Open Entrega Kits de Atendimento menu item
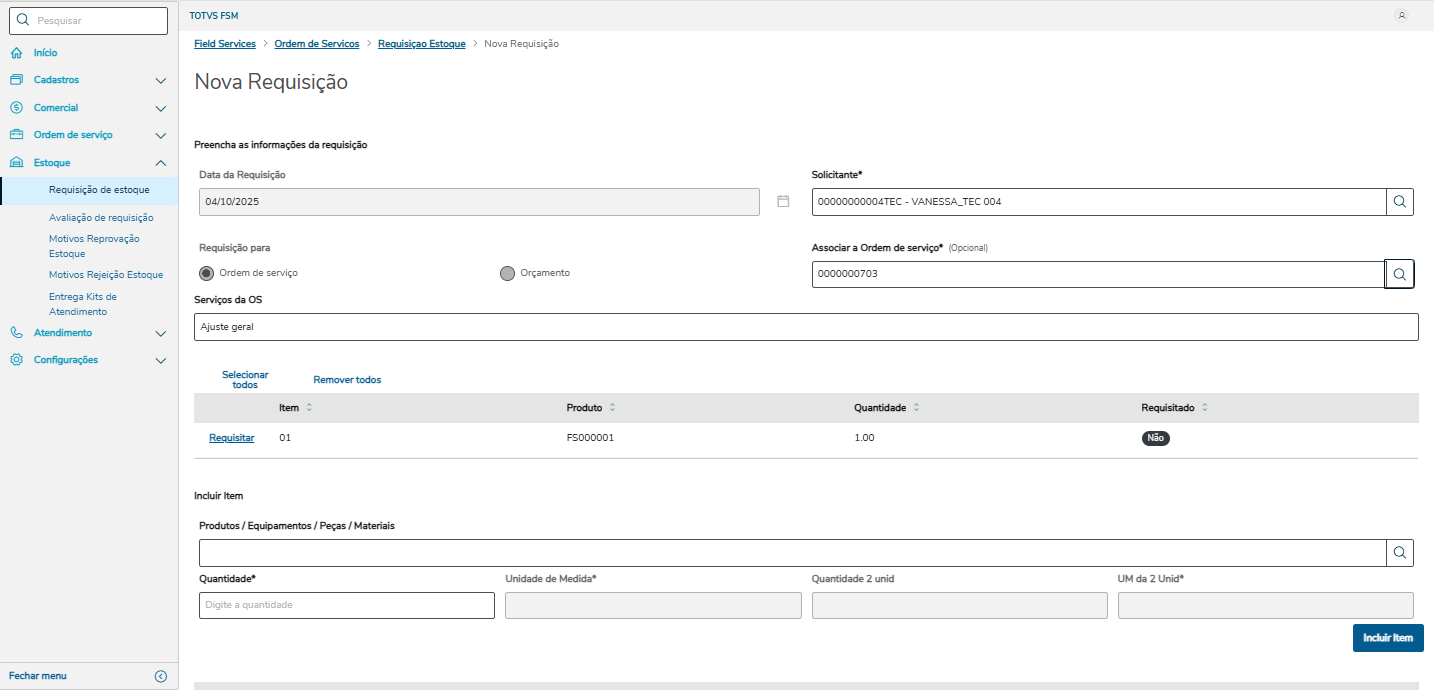The height and width of the screenshot is (690, 1434). click(83, 304)
